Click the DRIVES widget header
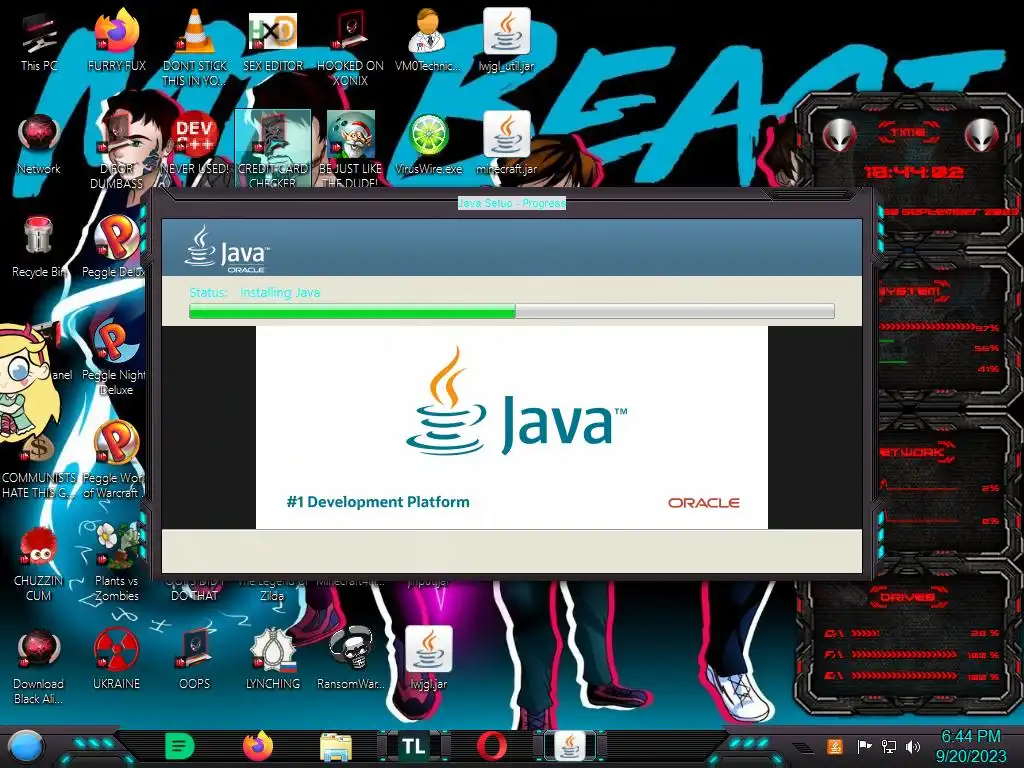 906,597
